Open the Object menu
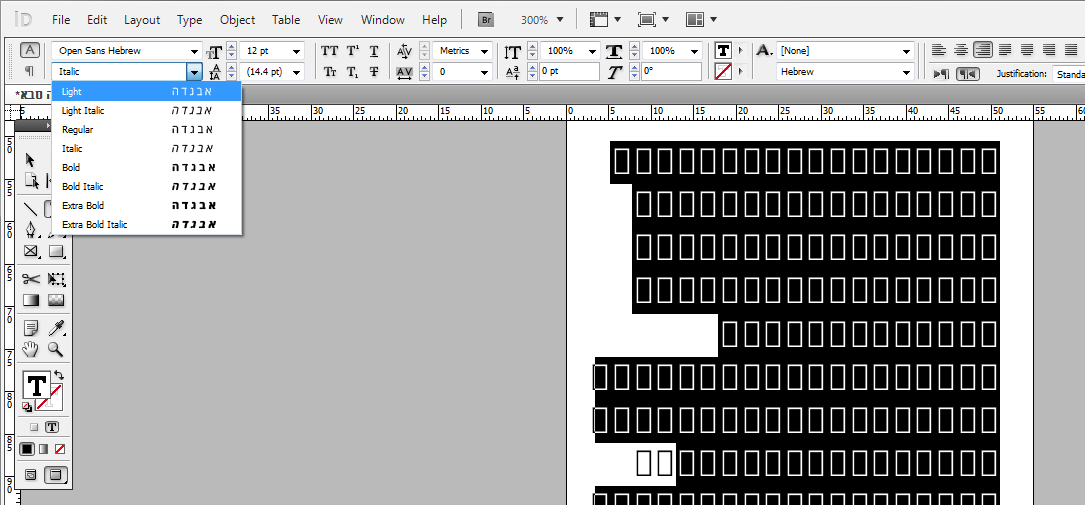This screenshot has height=505, width=1085. coord(237,20)
